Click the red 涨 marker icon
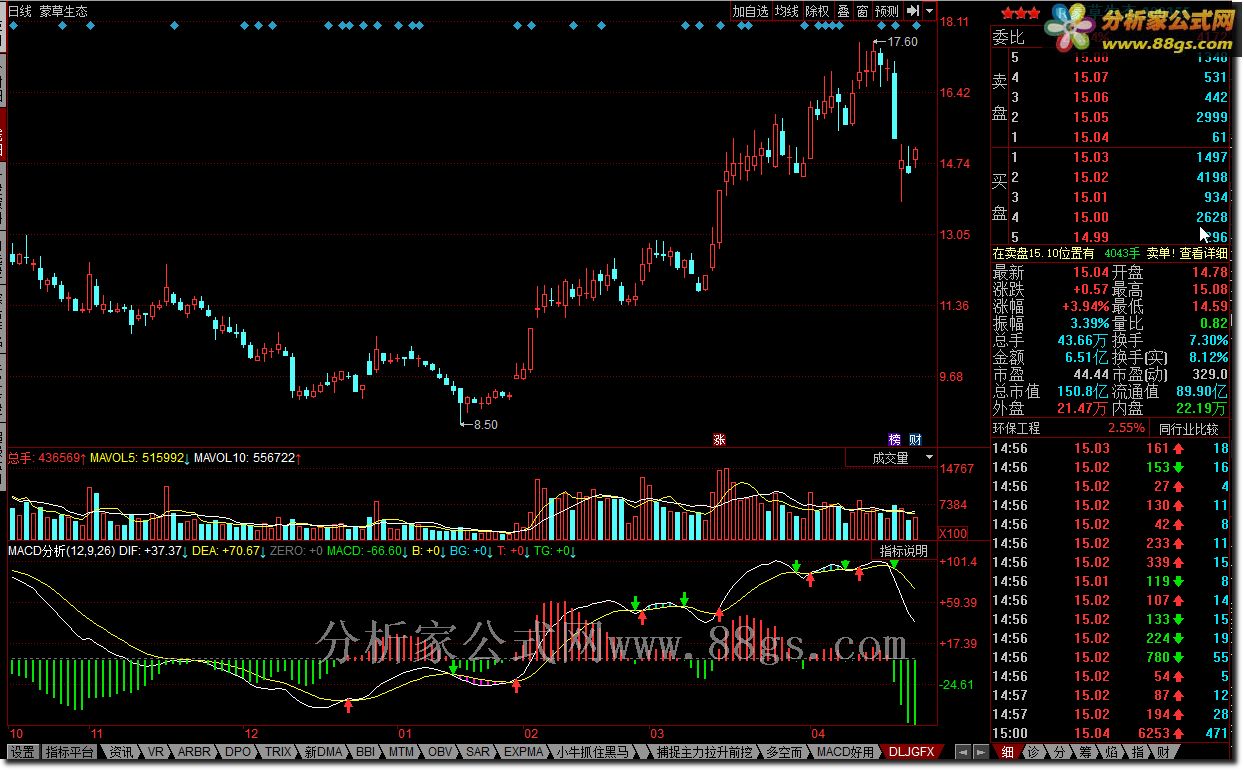Viewport: 1244px width, 770px height. 719,439
